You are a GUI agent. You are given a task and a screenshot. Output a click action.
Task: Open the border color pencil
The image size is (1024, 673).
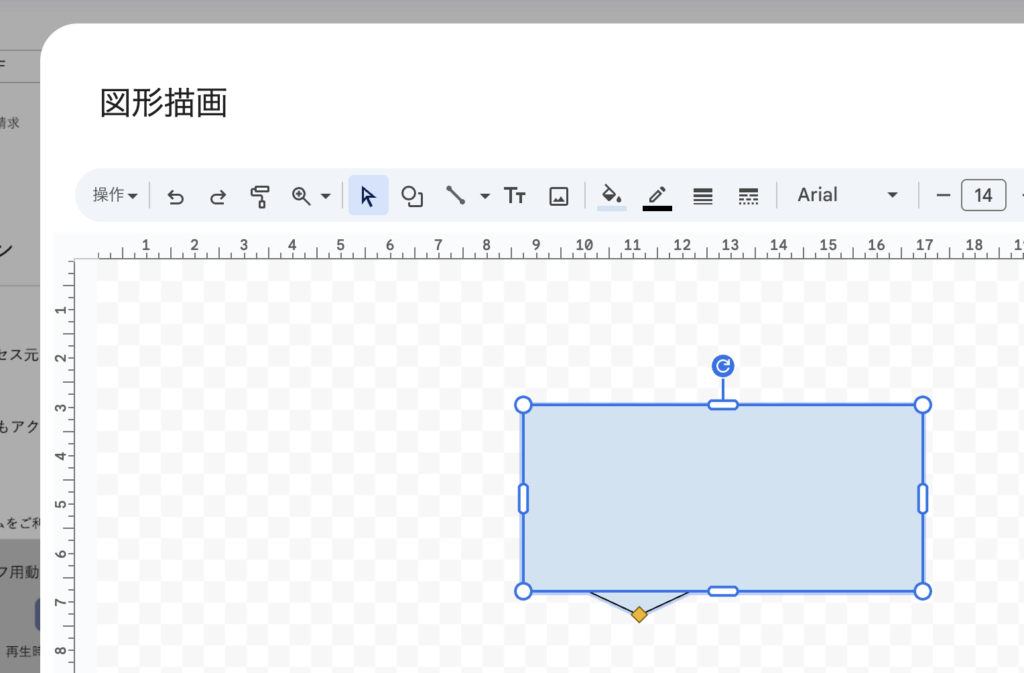[657, 195]
